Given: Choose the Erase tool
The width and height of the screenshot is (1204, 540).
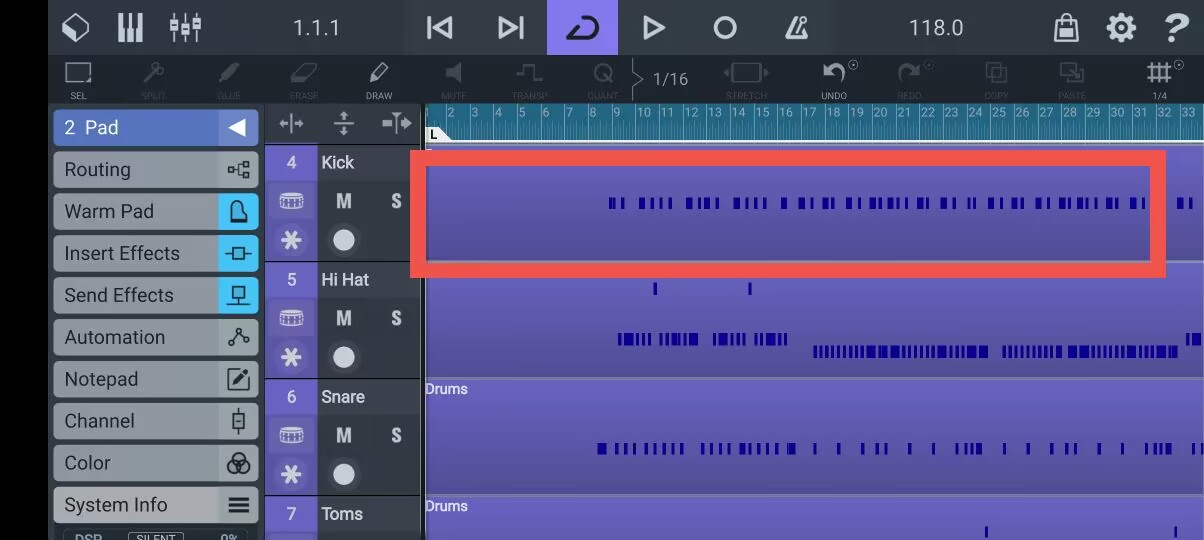Looking at the screenshot, I should tap(304, 79).
